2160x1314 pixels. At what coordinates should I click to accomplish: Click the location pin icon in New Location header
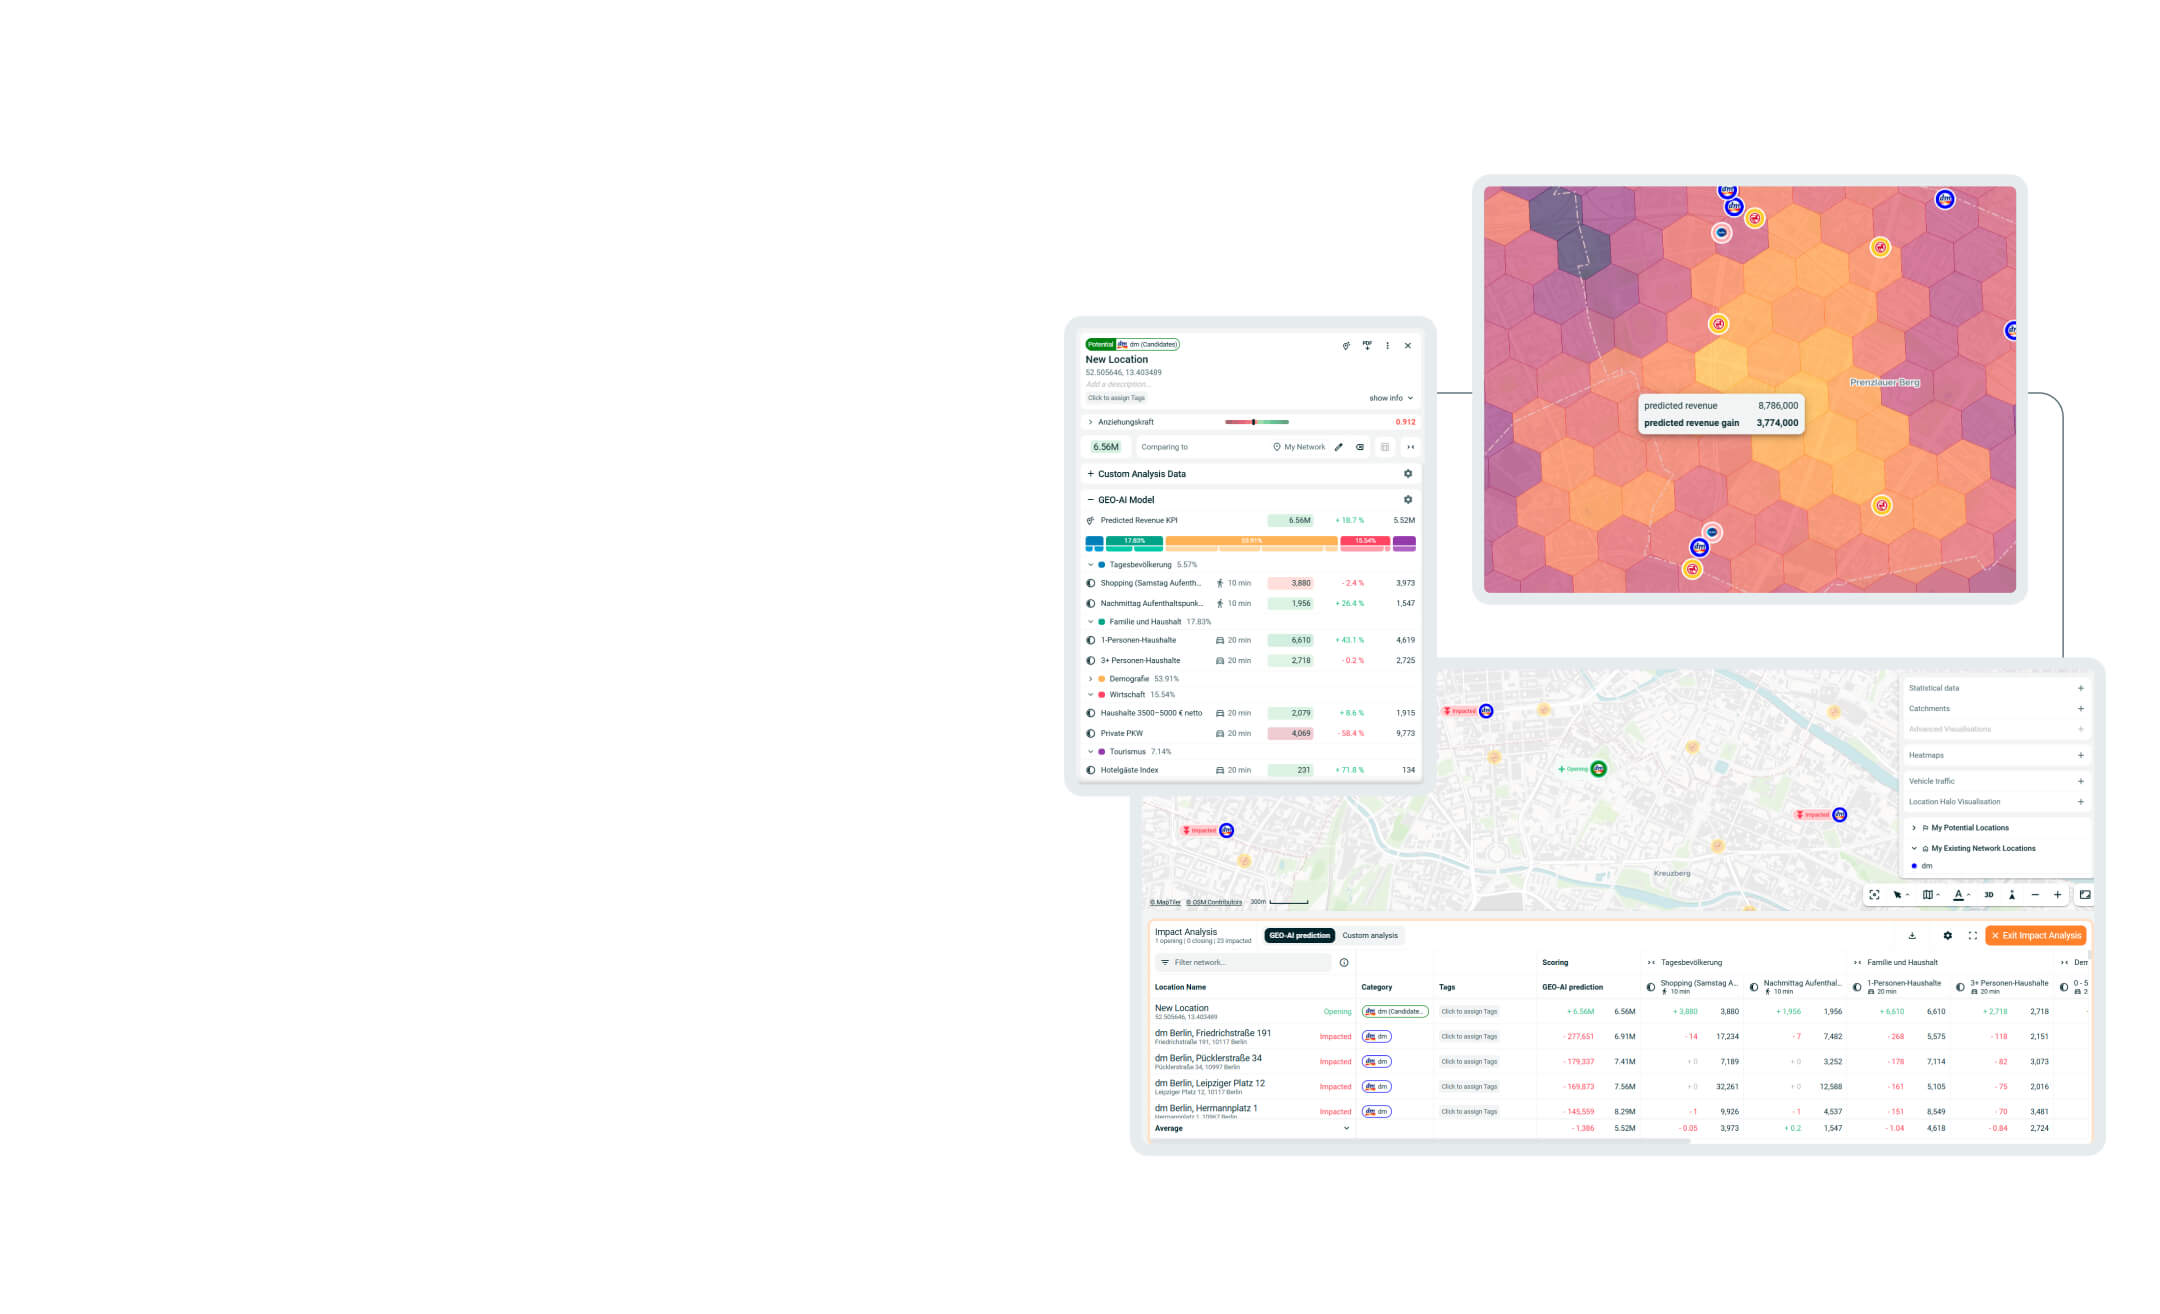[1346, 345]
